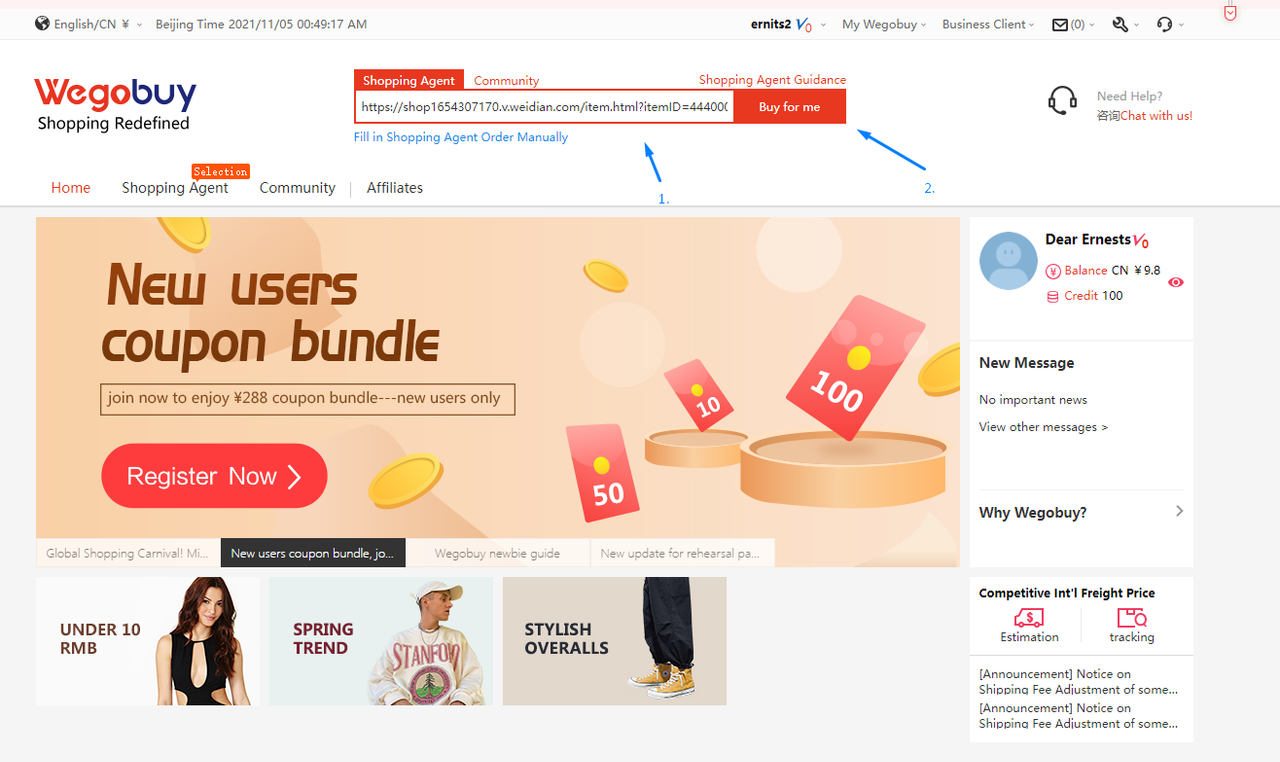Click the globe language icon
This screenshot has height=762, width=1280.
coord(42,23)
